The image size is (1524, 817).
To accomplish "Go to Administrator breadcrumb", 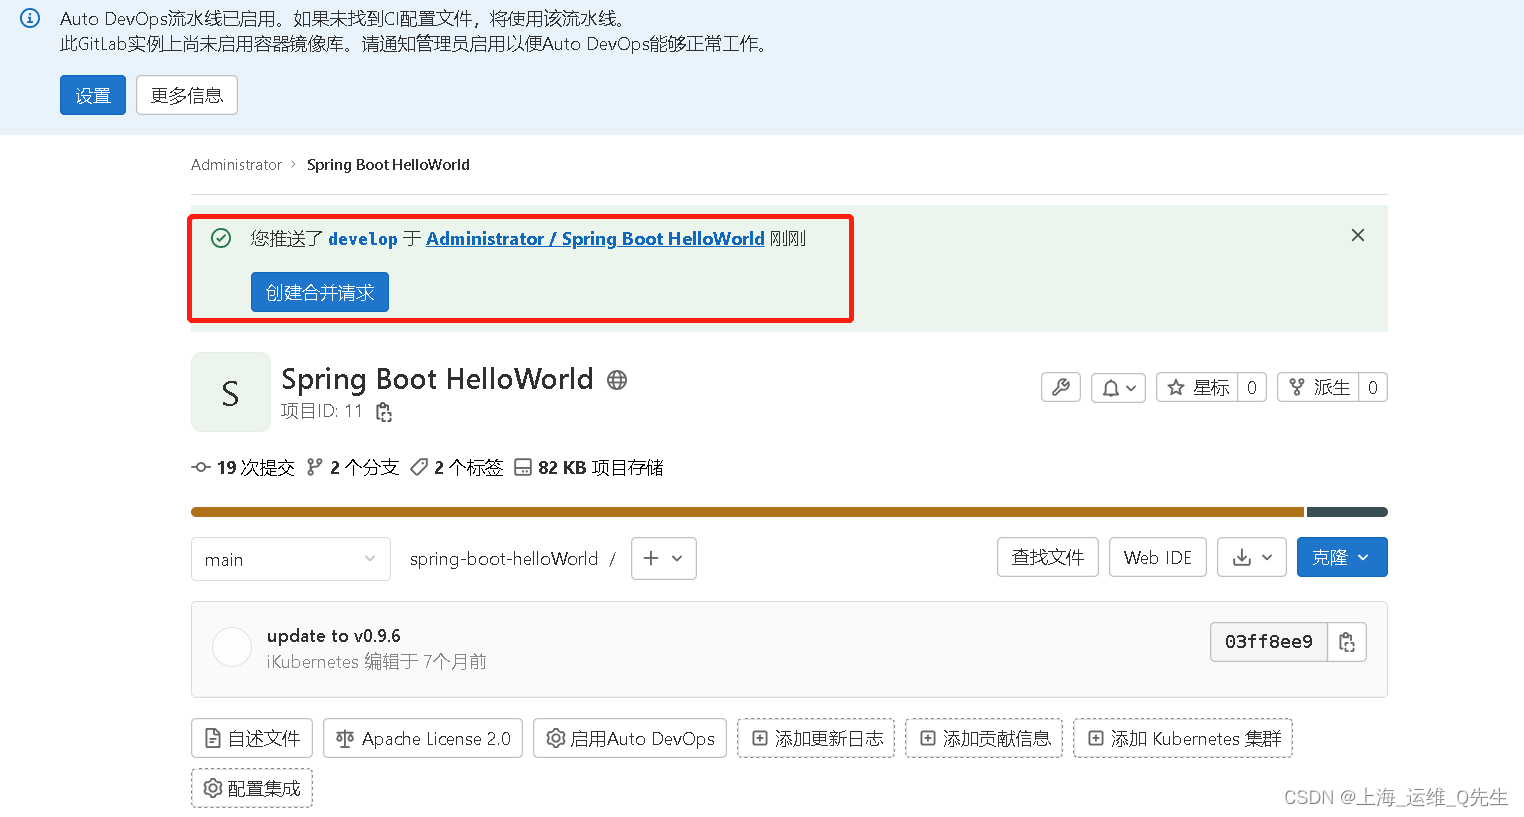I will 236,165.
